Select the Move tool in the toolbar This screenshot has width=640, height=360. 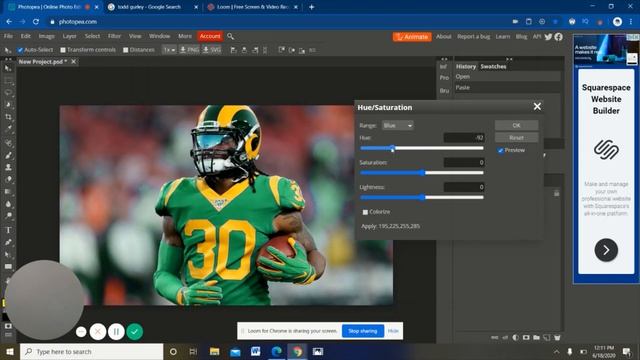coord(8,68)
